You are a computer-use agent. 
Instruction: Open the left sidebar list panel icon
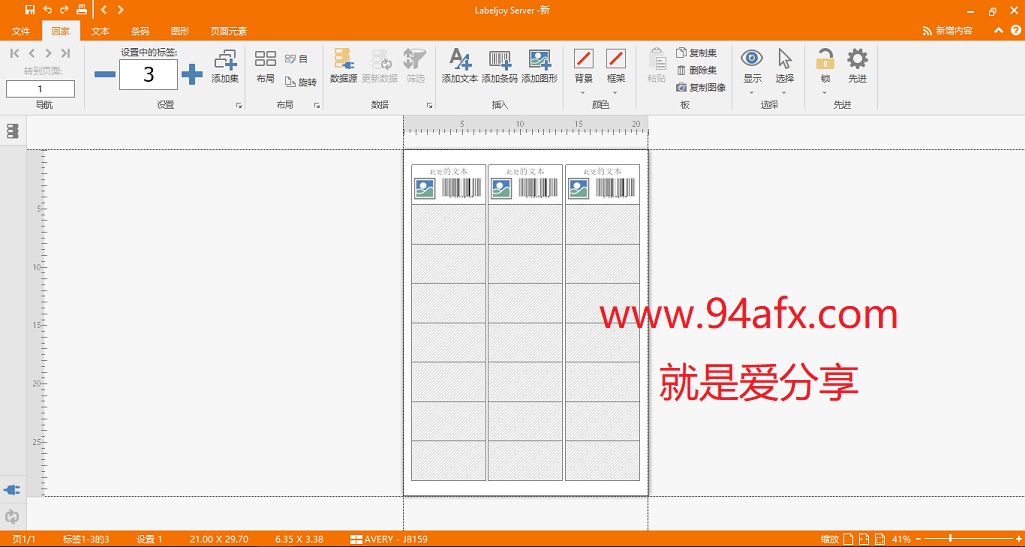12,131
